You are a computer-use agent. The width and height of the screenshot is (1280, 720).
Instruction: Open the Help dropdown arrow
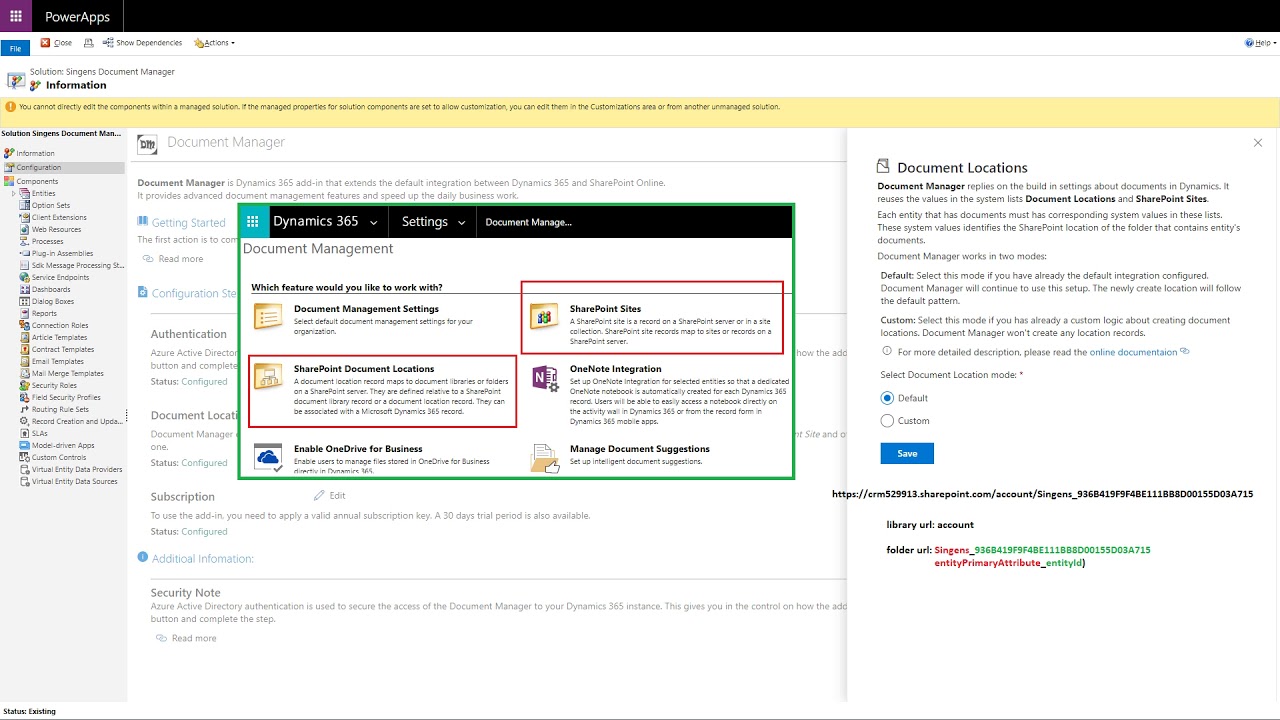tap(1274, 43)
